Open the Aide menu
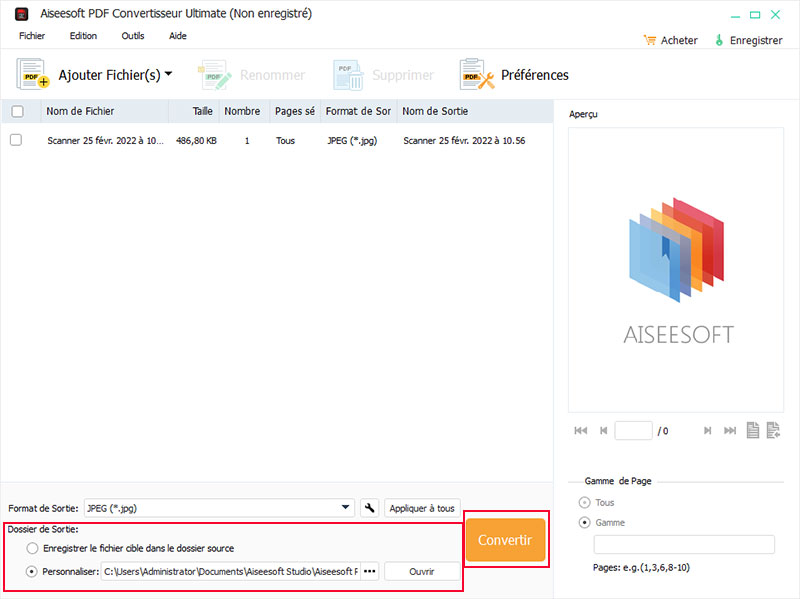The image size is (800, 599). point(178,36)
